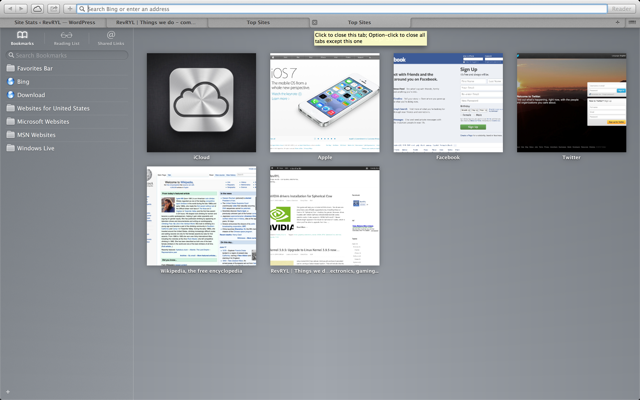Click the 'Wikipedia, the free encyclopedia' label
640x400 pixels.
(x=202, y=271)
